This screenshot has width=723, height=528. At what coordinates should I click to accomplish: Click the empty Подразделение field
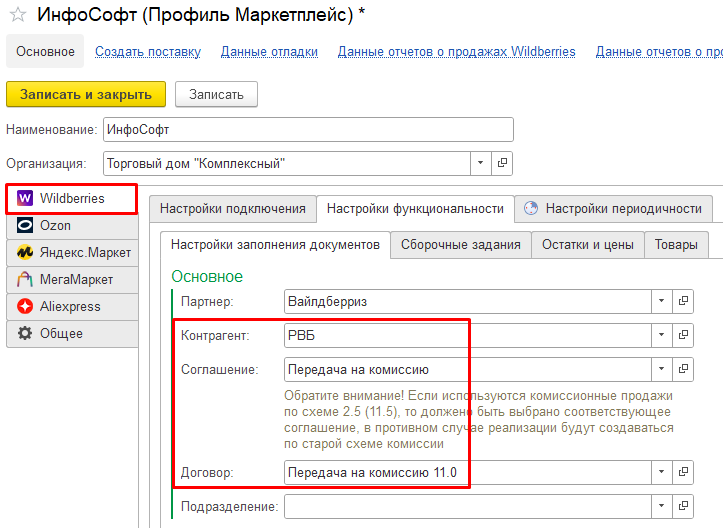point(468,506)
